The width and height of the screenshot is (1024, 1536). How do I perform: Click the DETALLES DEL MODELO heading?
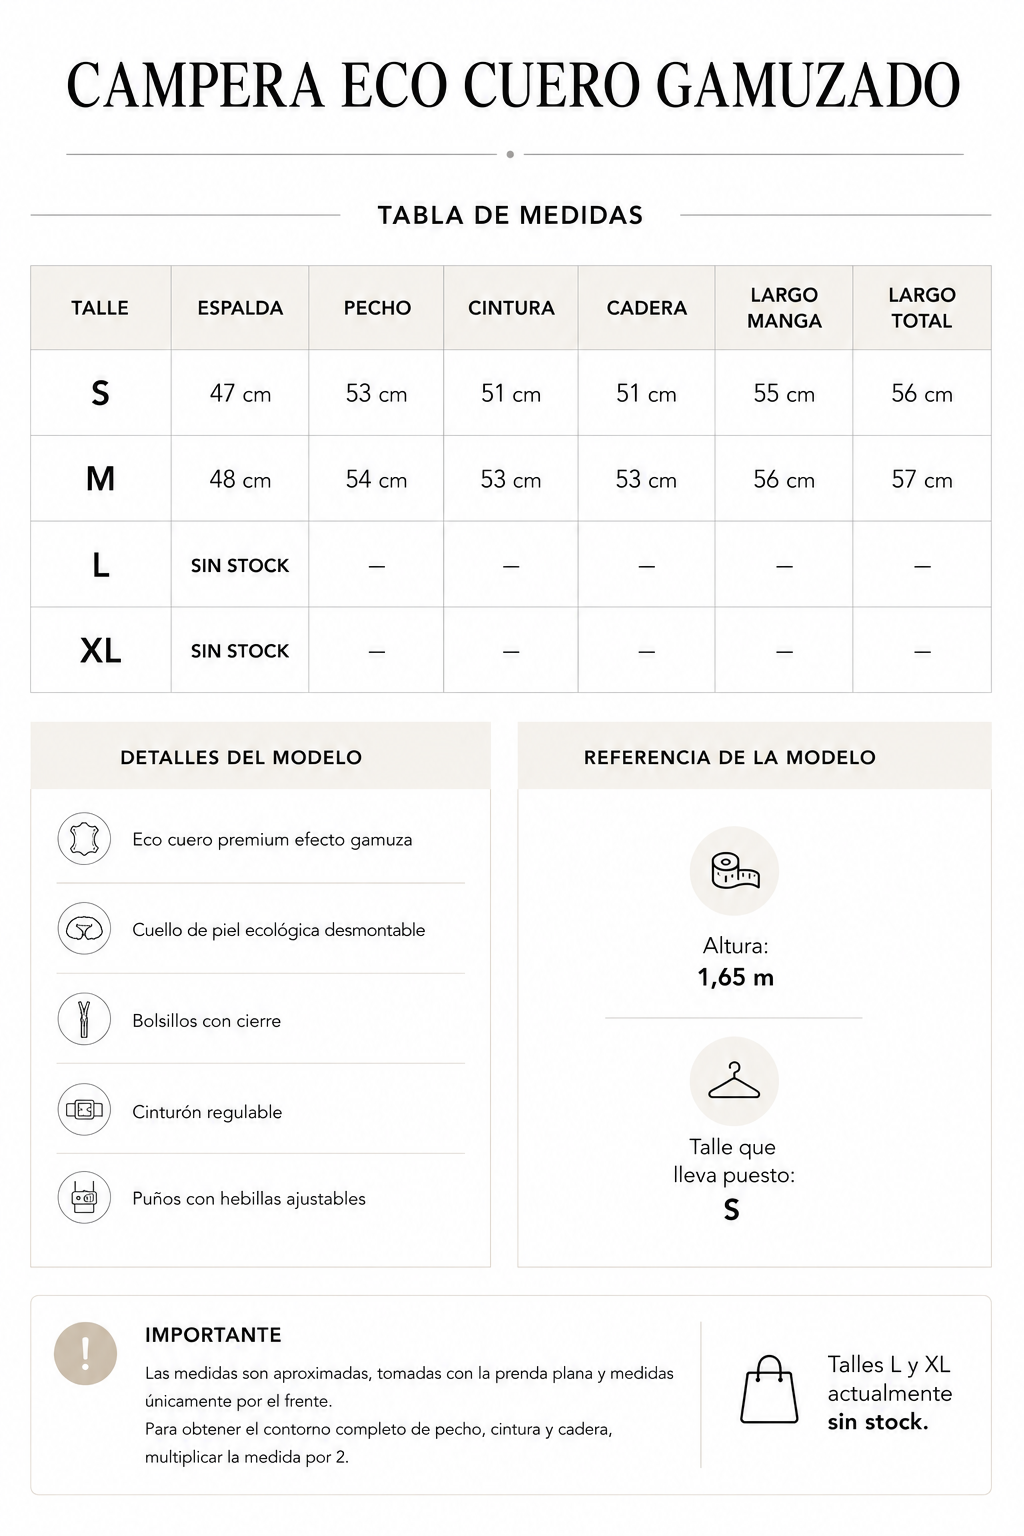[x=241, y=757]
